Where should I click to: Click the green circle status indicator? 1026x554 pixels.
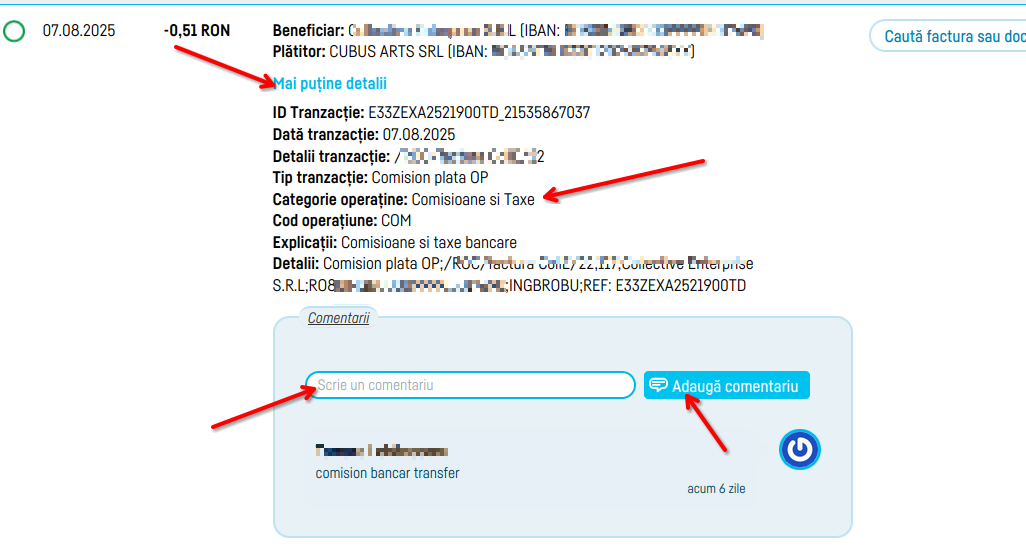pyautogui.click(x=14, y=31)
